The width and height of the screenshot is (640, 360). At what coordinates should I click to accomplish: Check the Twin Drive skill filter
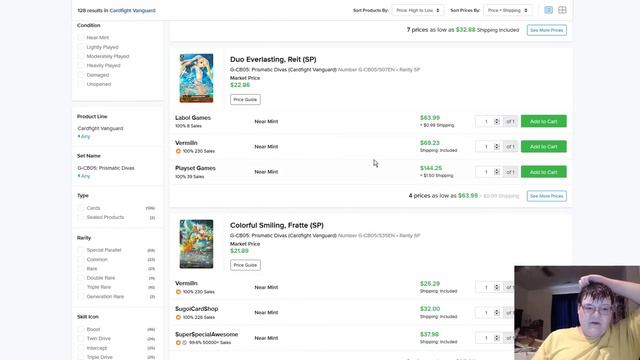coord(81,338)
